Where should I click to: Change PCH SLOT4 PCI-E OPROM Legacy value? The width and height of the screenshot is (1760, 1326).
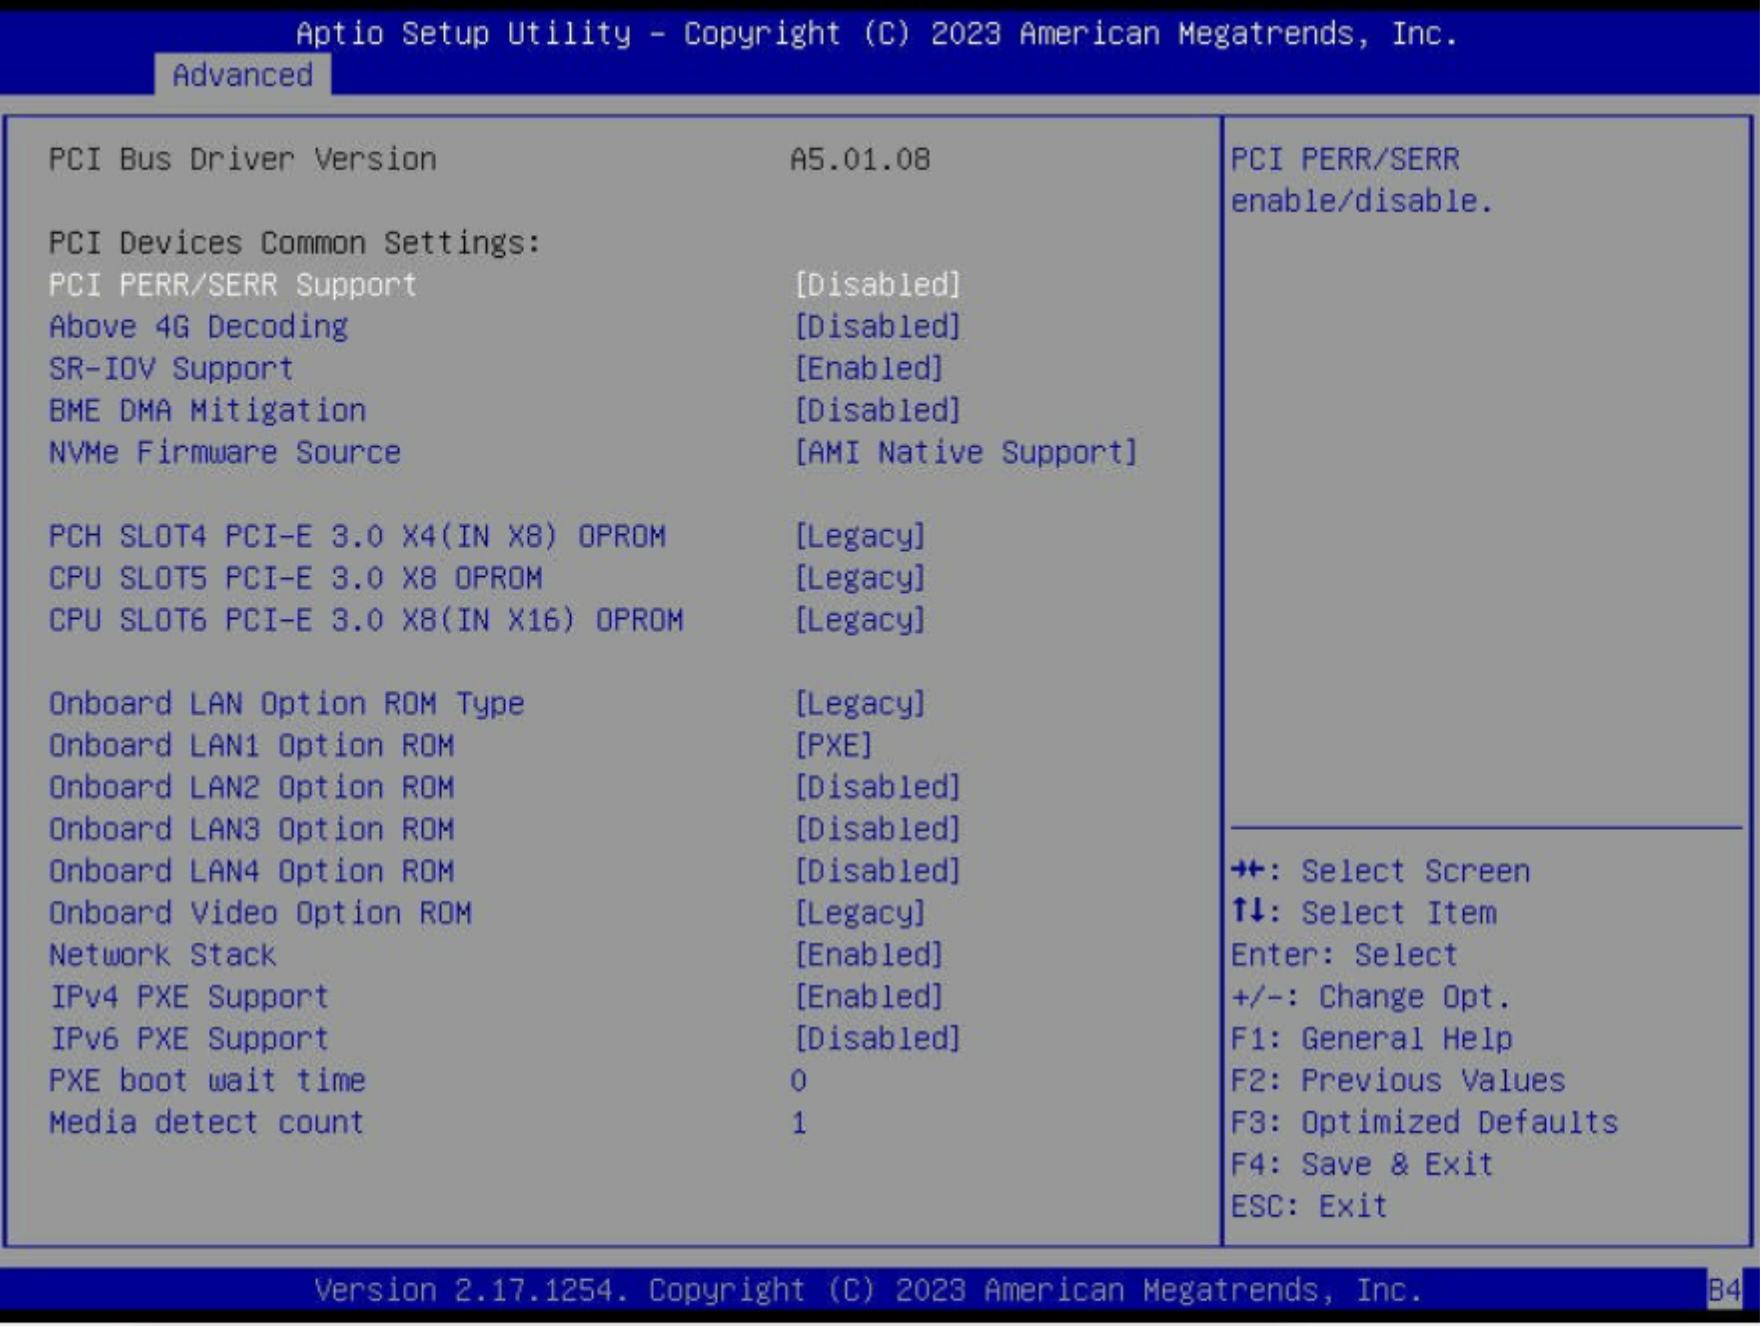[860, 537]
